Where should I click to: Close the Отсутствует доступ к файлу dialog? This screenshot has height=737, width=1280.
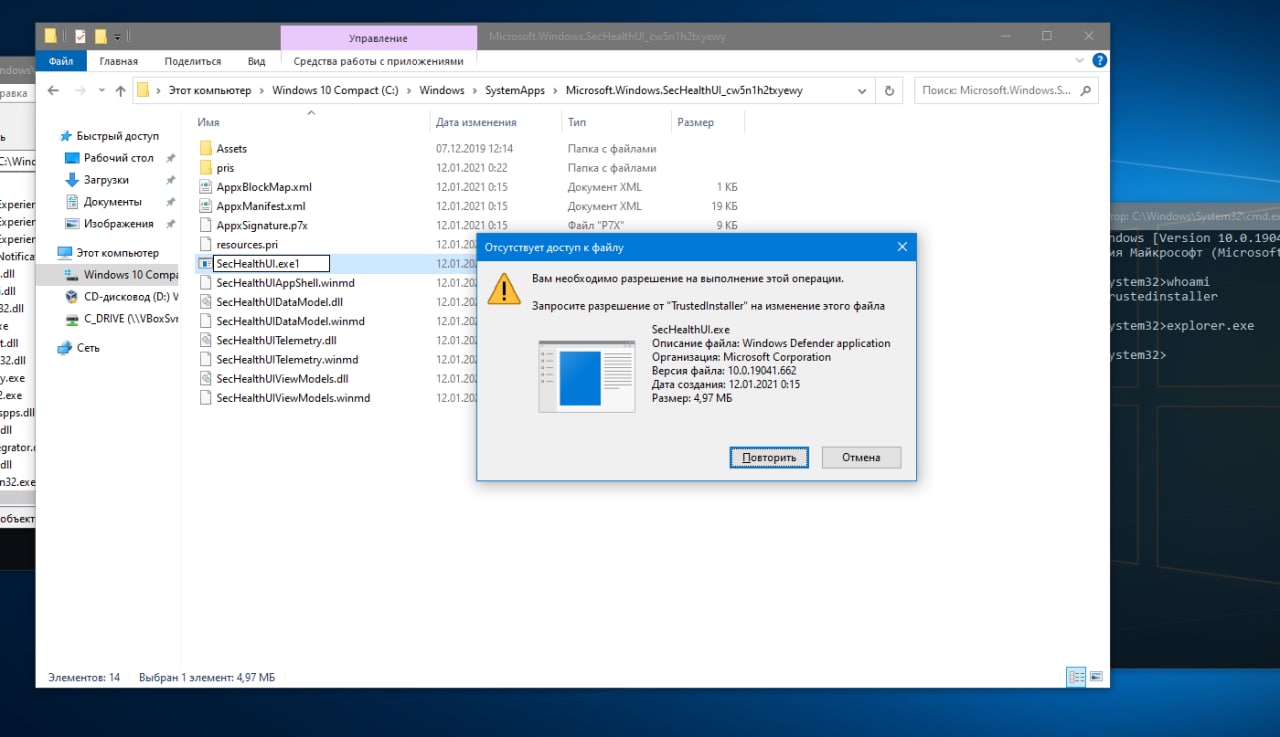(x=901, y=246)
